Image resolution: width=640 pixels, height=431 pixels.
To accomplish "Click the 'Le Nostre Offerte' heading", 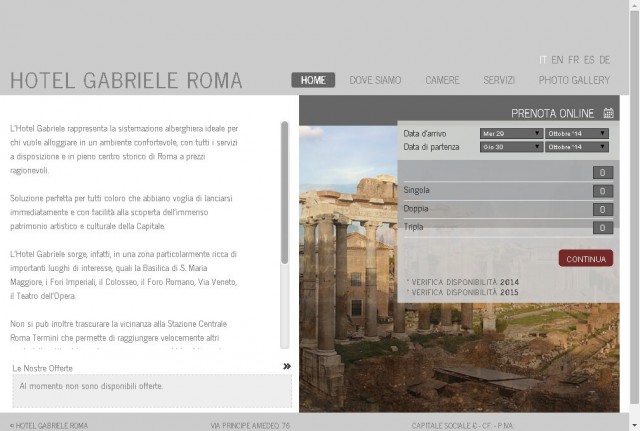I will 42,368.
